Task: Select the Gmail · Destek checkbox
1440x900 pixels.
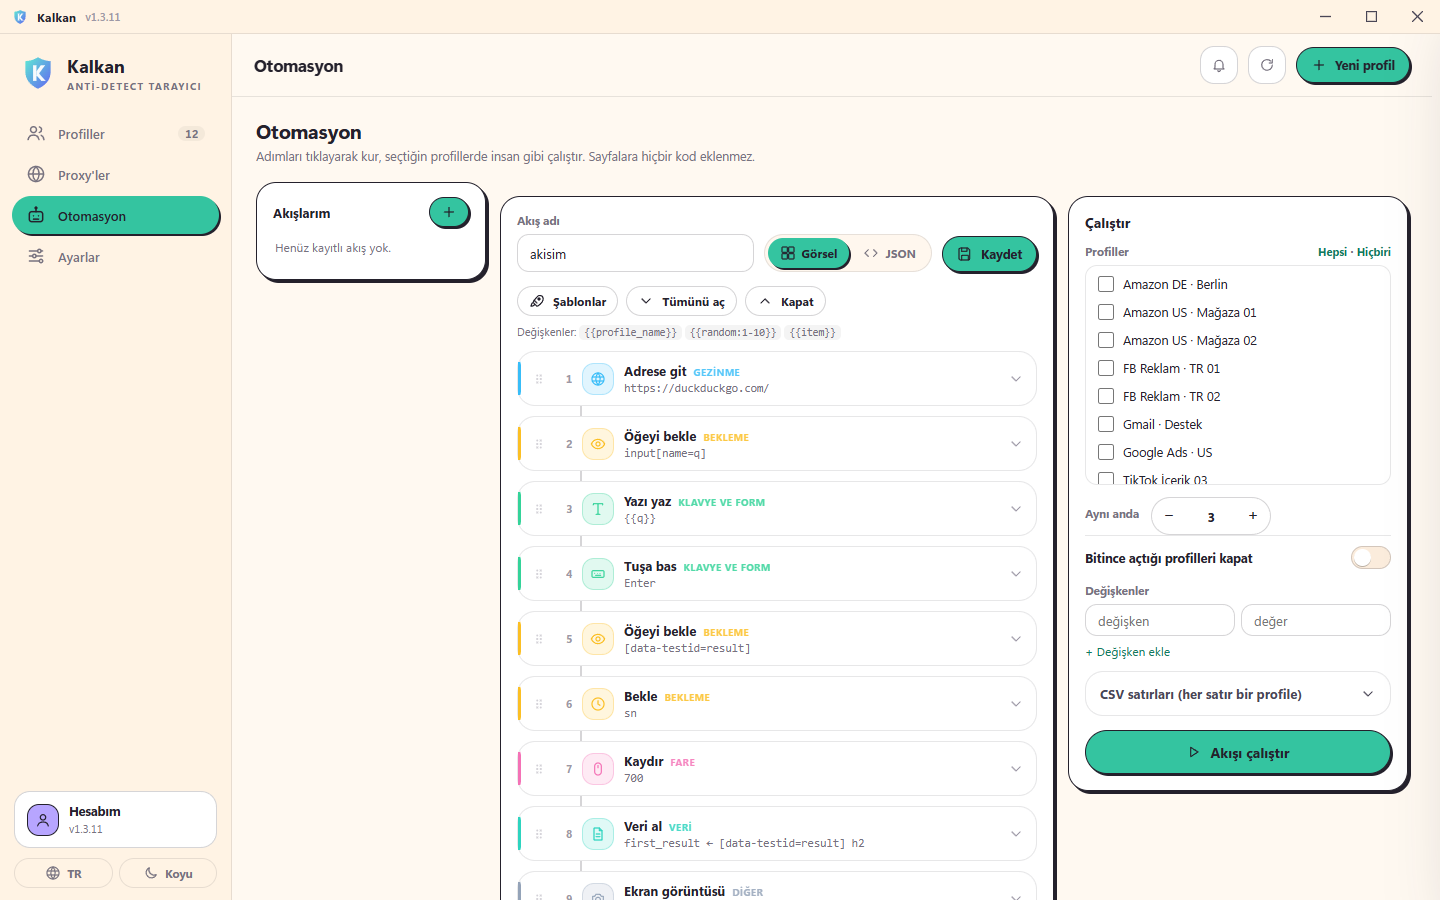Action: [x=1106, y=424]
